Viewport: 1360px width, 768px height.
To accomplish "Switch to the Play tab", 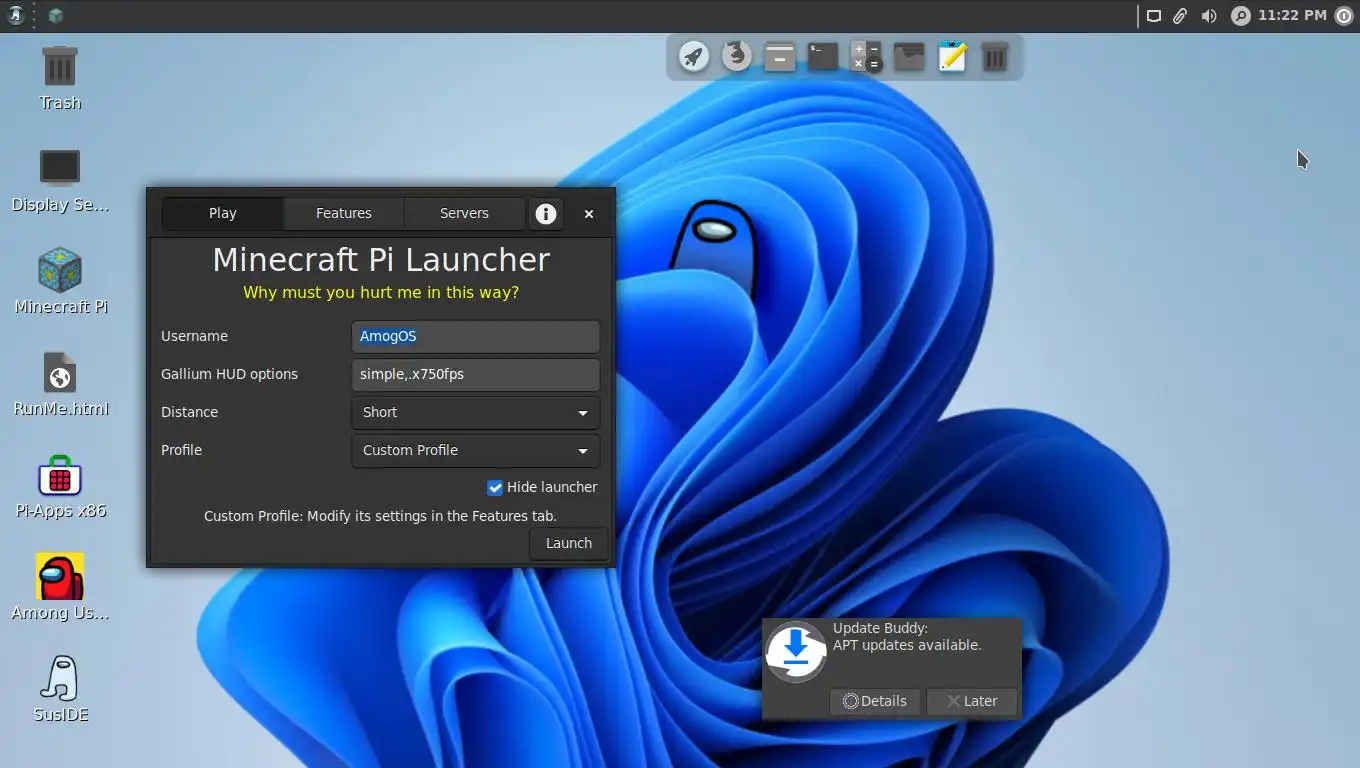I will pyautogui.click(x=222, y=214).
